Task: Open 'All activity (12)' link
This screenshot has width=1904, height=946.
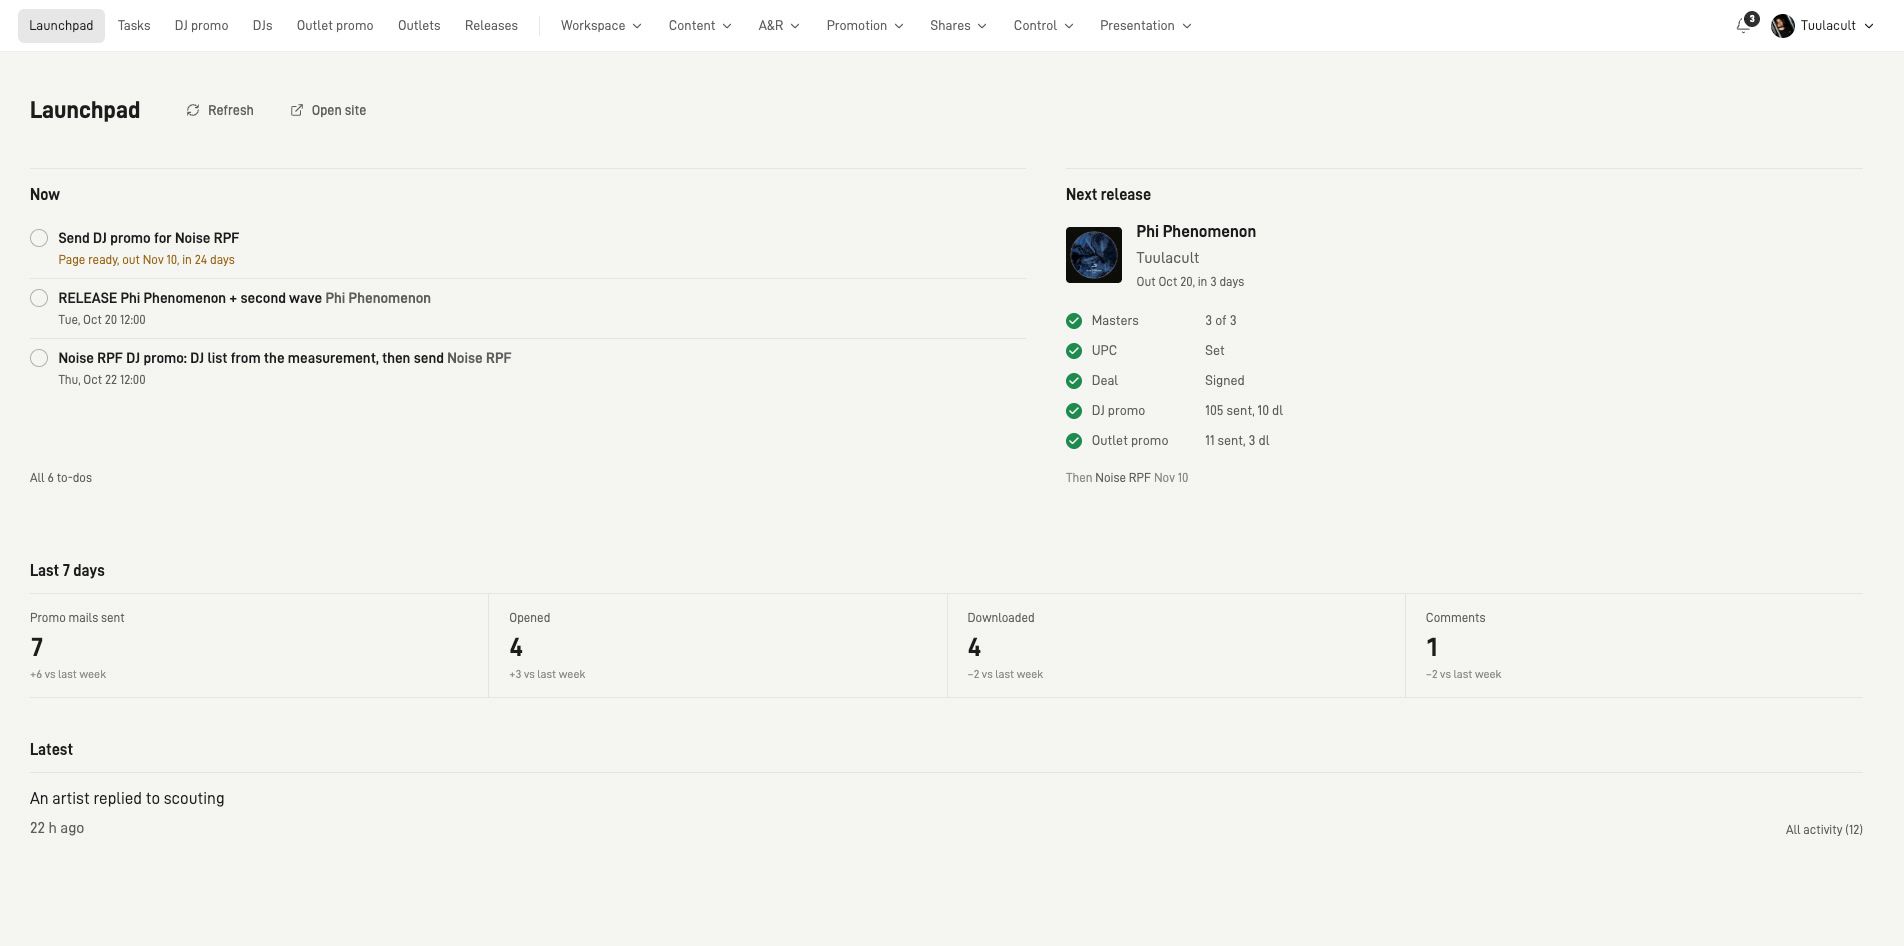Action: (1824, 830)
